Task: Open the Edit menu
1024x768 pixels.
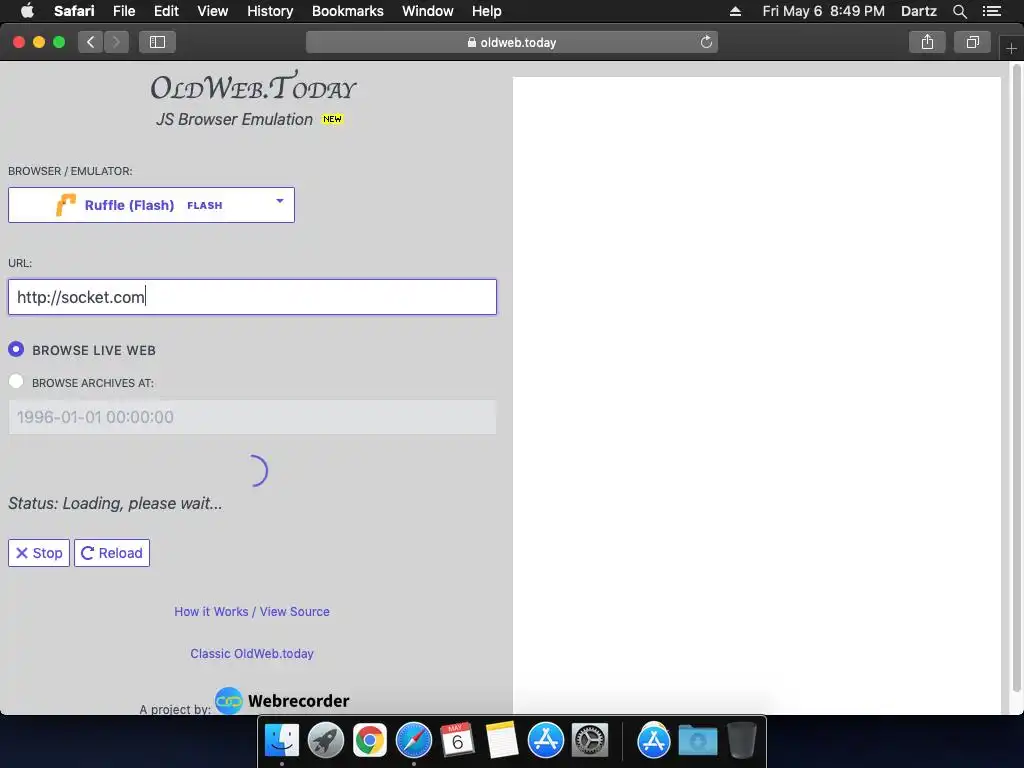Action: point(166,11)
